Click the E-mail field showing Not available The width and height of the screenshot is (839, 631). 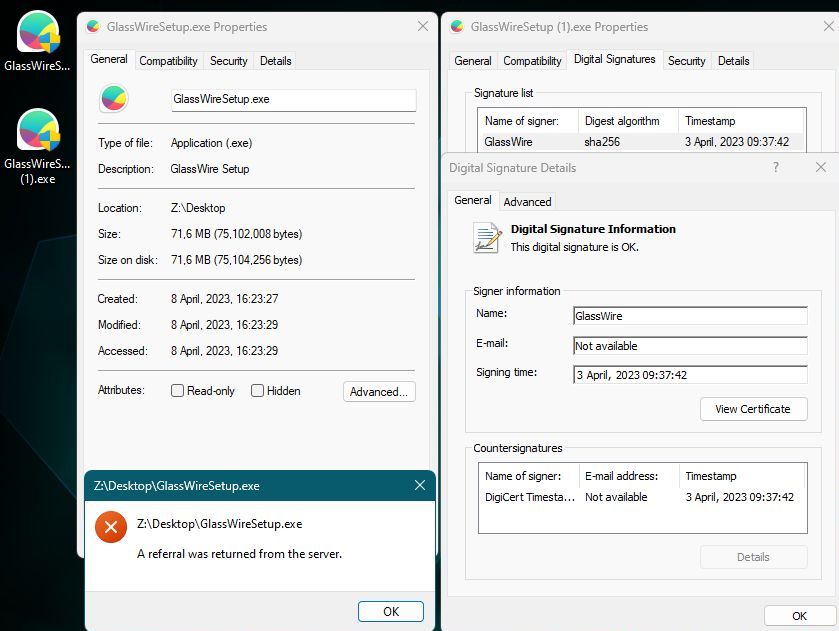690,346
